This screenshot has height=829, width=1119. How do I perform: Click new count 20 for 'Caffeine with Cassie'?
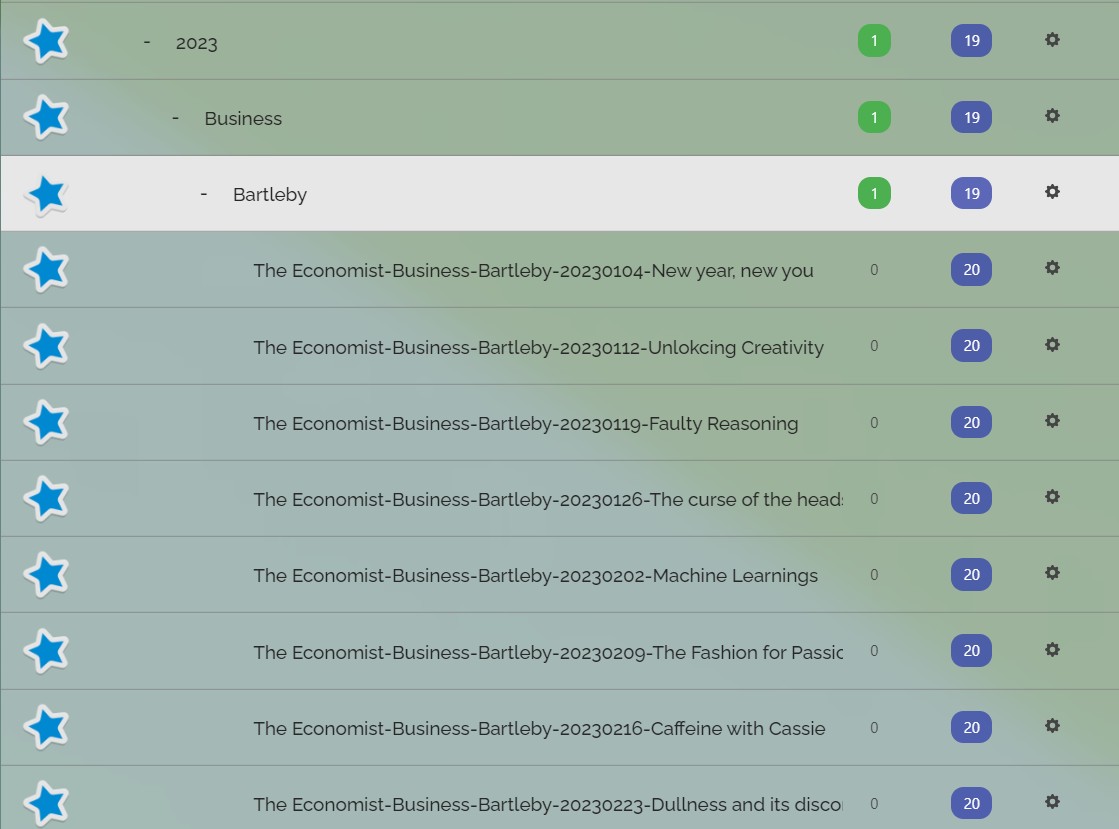[x=971, y=727]
